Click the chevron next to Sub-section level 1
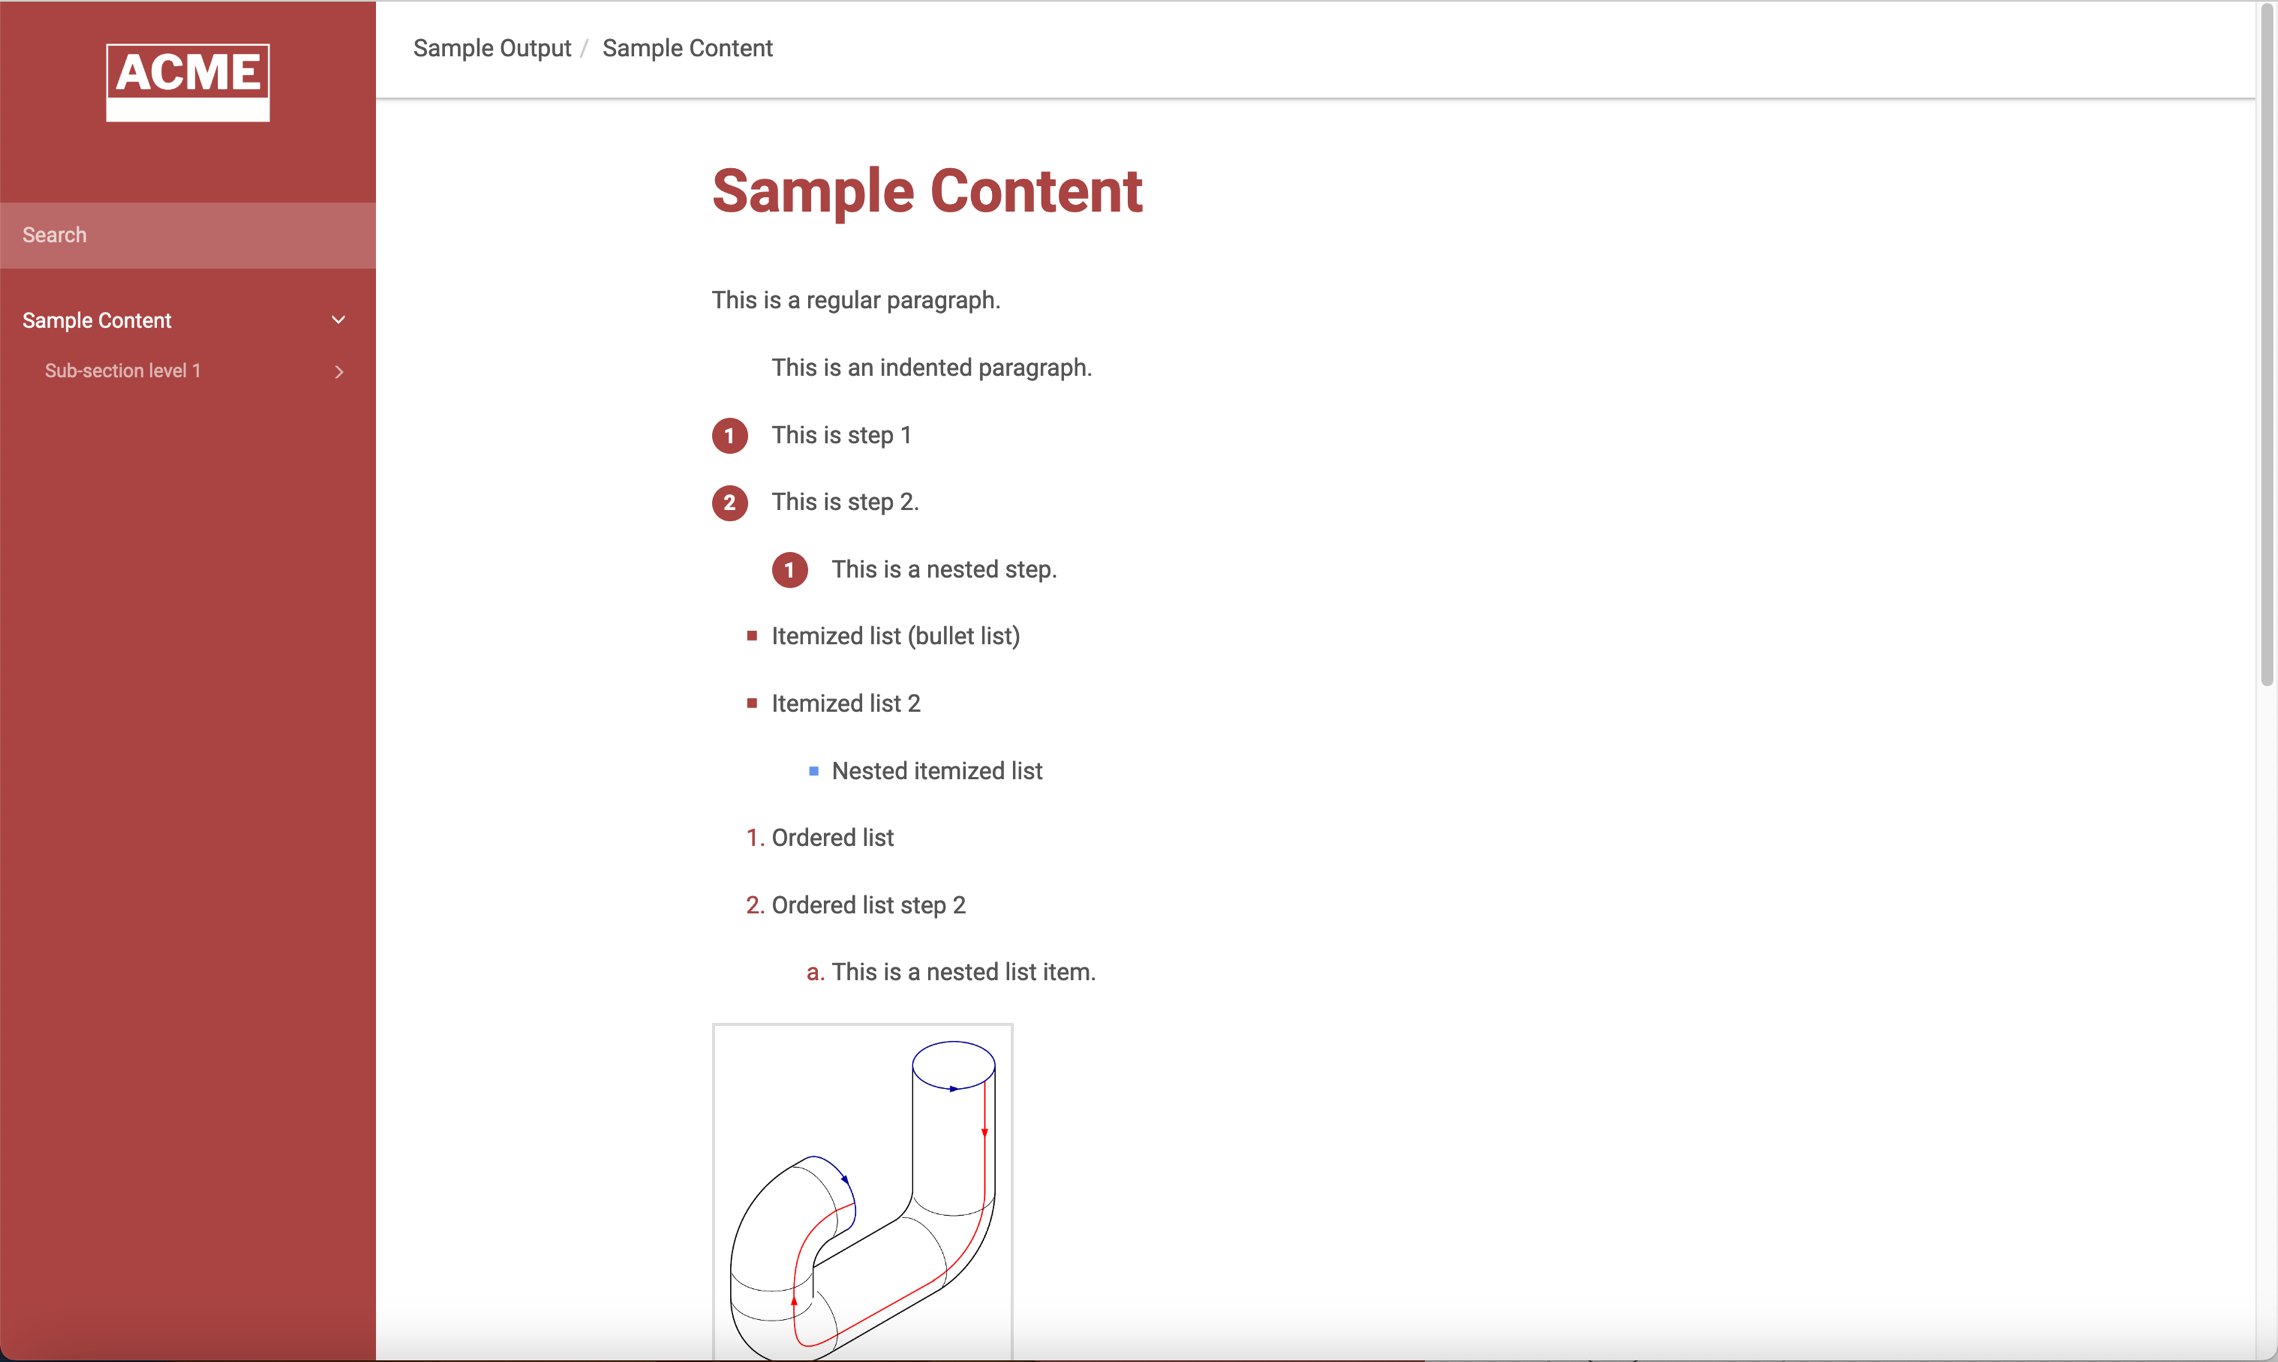Viewport: 2278px width, 1362px height. pyautogui.click(x=339, y=371)
